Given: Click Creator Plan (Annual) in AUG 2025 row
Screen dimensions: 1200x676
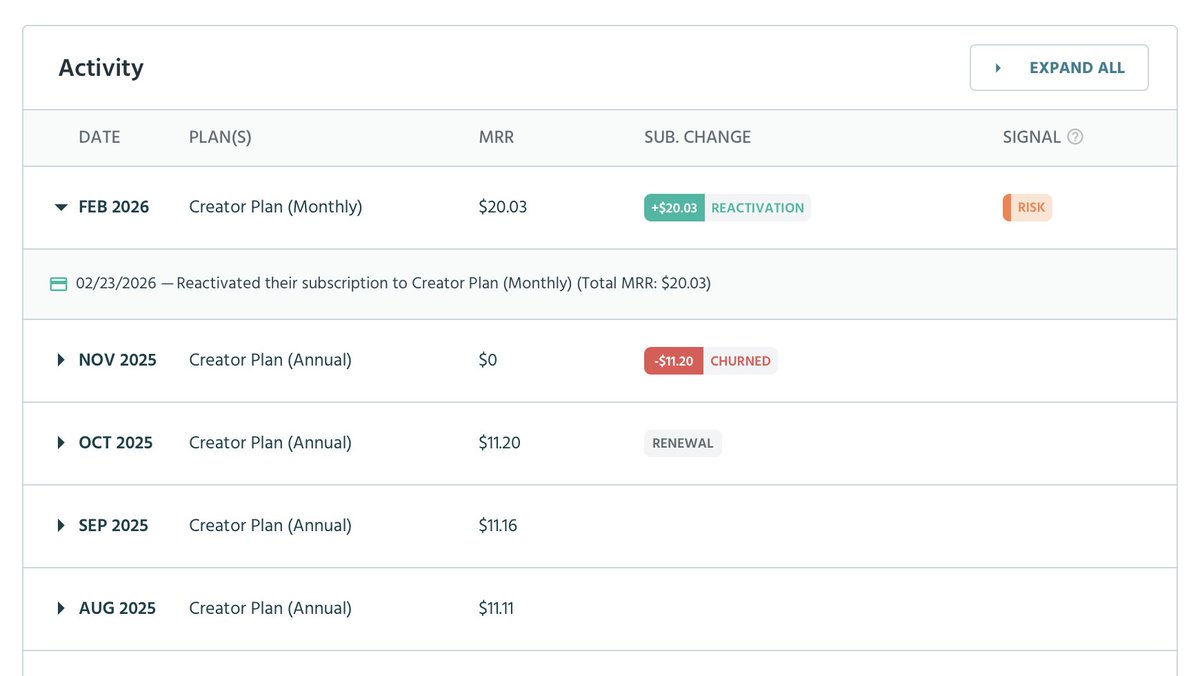Looking at the screenshot, I should tap(270, 608).
